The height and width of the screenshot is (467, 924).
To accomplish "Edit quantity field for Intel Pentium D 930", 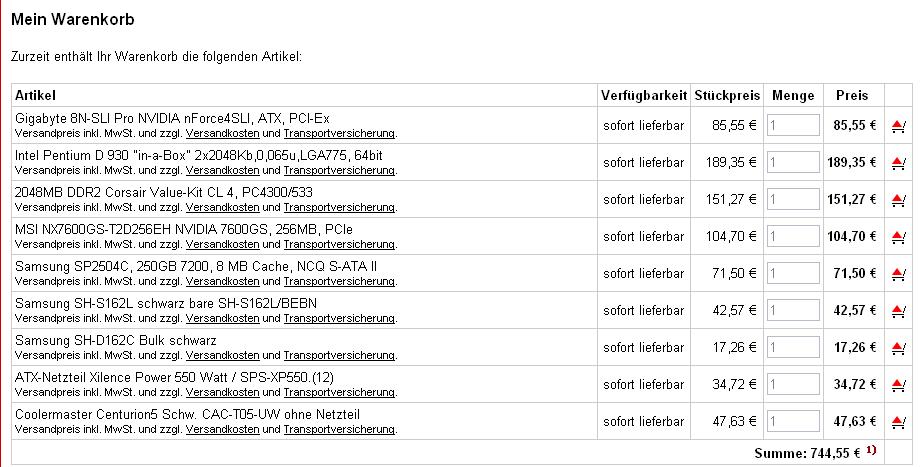I will tap(793, 162).
